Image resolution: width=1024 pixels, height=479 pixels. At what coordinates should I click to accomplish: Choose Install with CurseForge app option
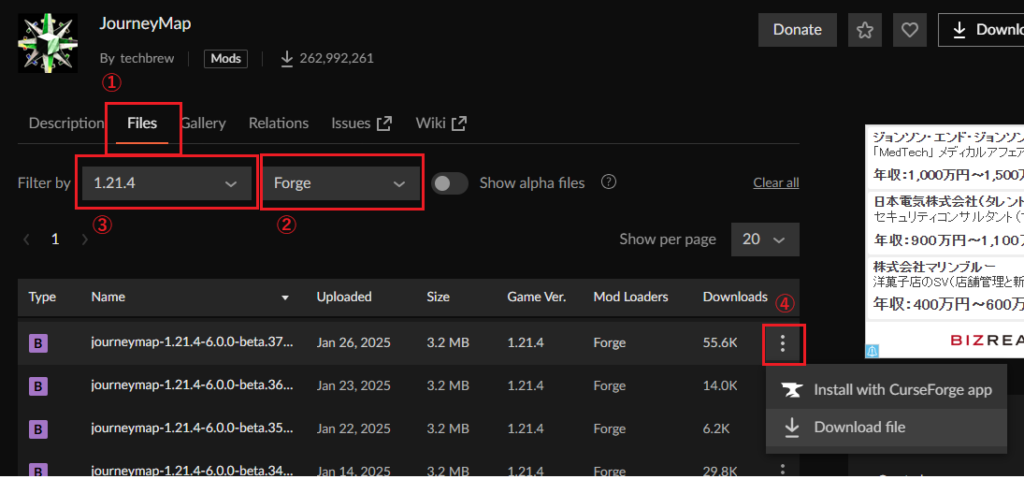click(902, 390)
